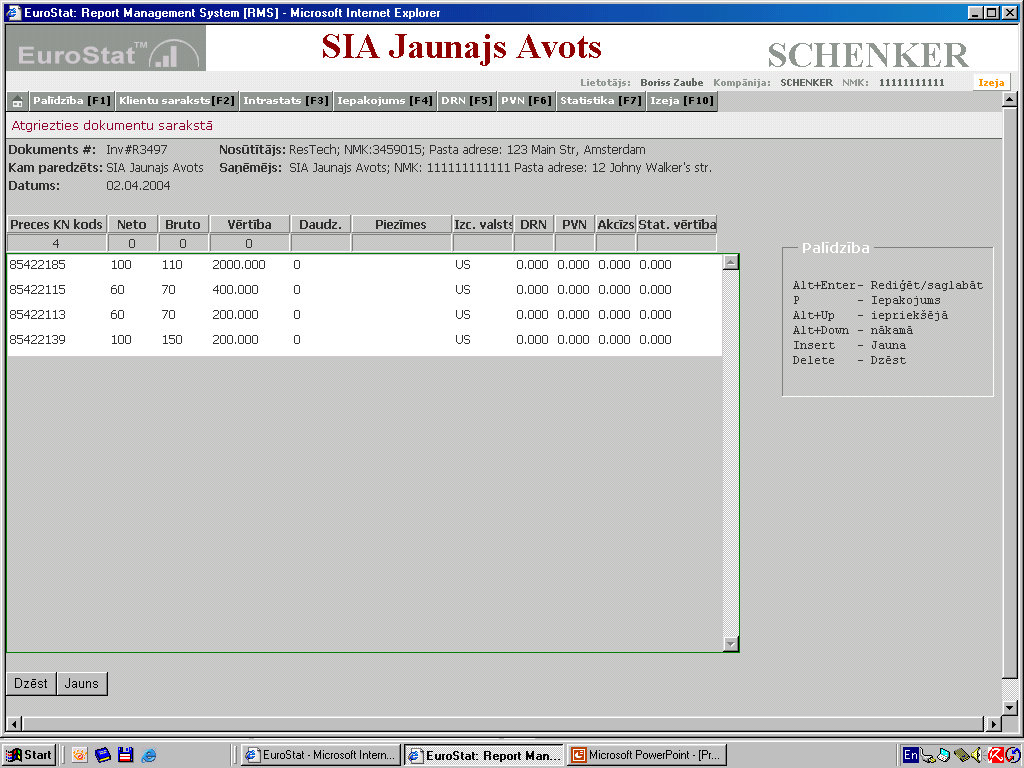Focus the empty field under the Izc. valsts header
Image resolution: width=1024 pixels, height=768 pixels.
pyautogui.click(x=483, y=244)
